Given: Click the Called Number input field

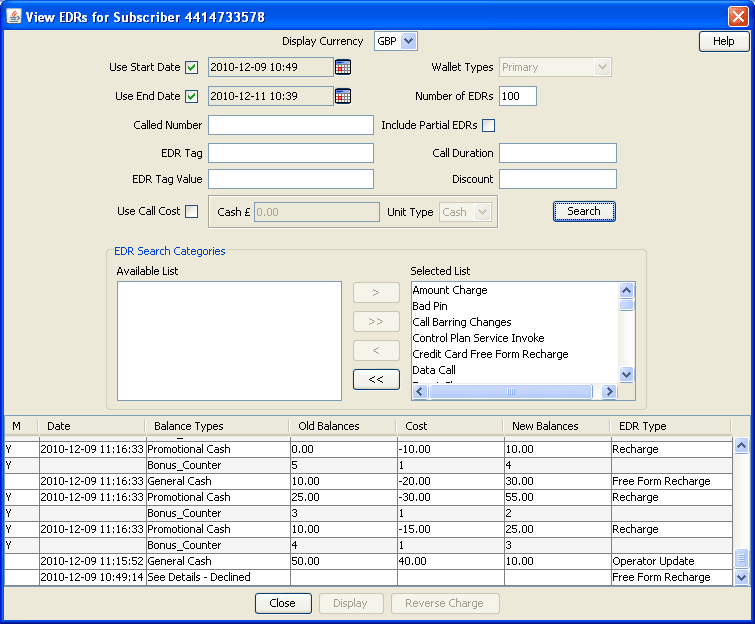Looking at the screenshot, I should point(290,125).
